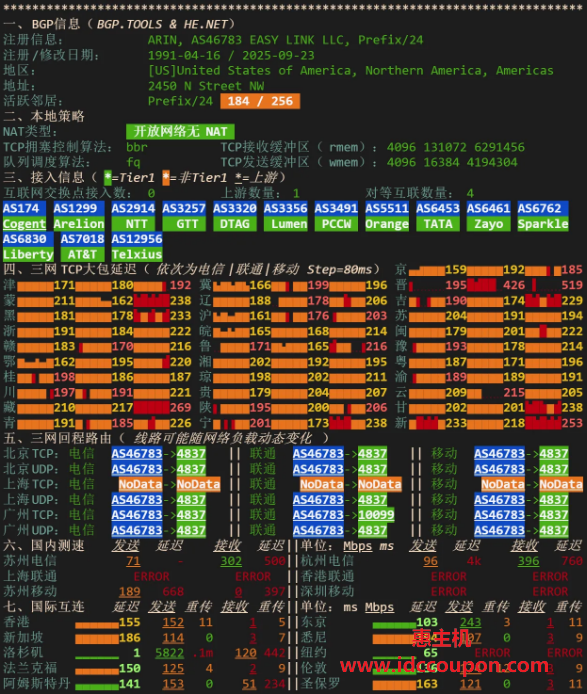Click the 269 latency value in 藏 row
The width and height of the screenshot is (587, 694).
pyautogui.click(x=180, y=407)
